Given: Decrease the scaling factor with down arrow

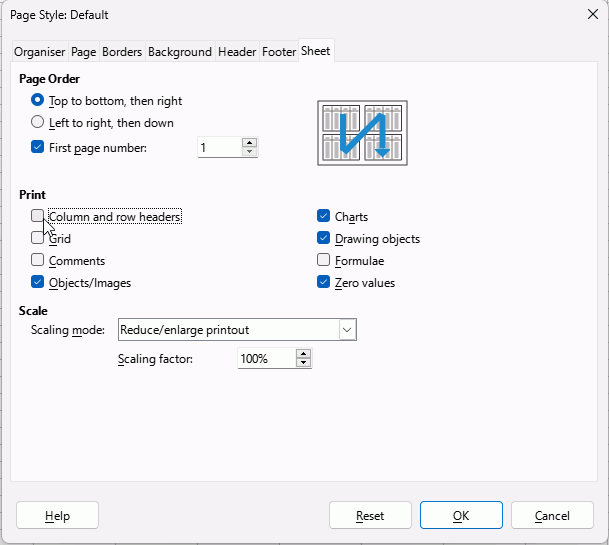Looking at the screenshot, I should click(303, 363).
